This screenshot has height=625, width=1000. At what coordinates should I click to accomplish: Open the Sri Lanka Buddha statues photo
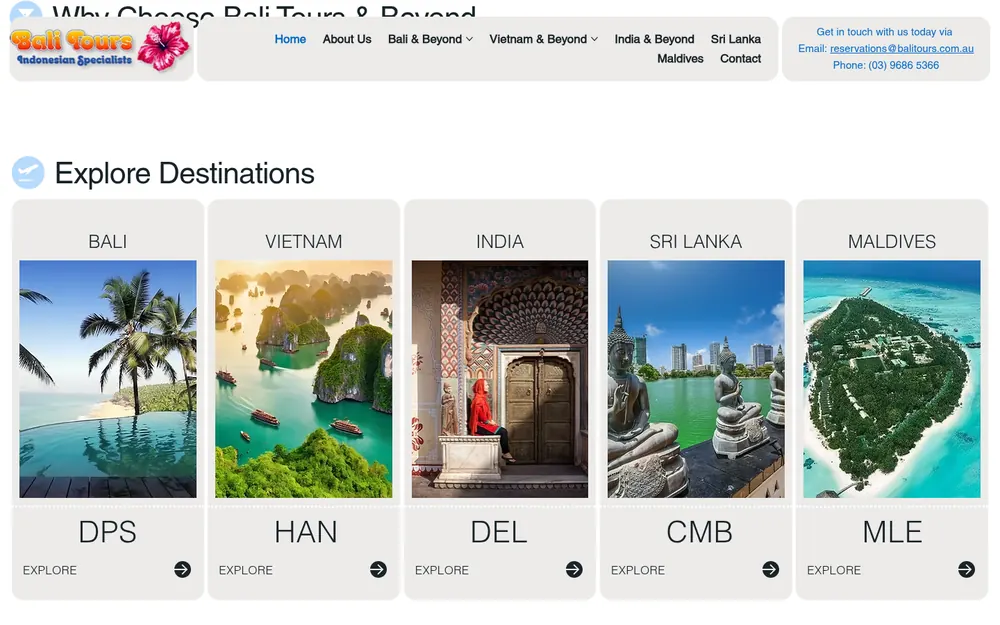tap(696, 379)
